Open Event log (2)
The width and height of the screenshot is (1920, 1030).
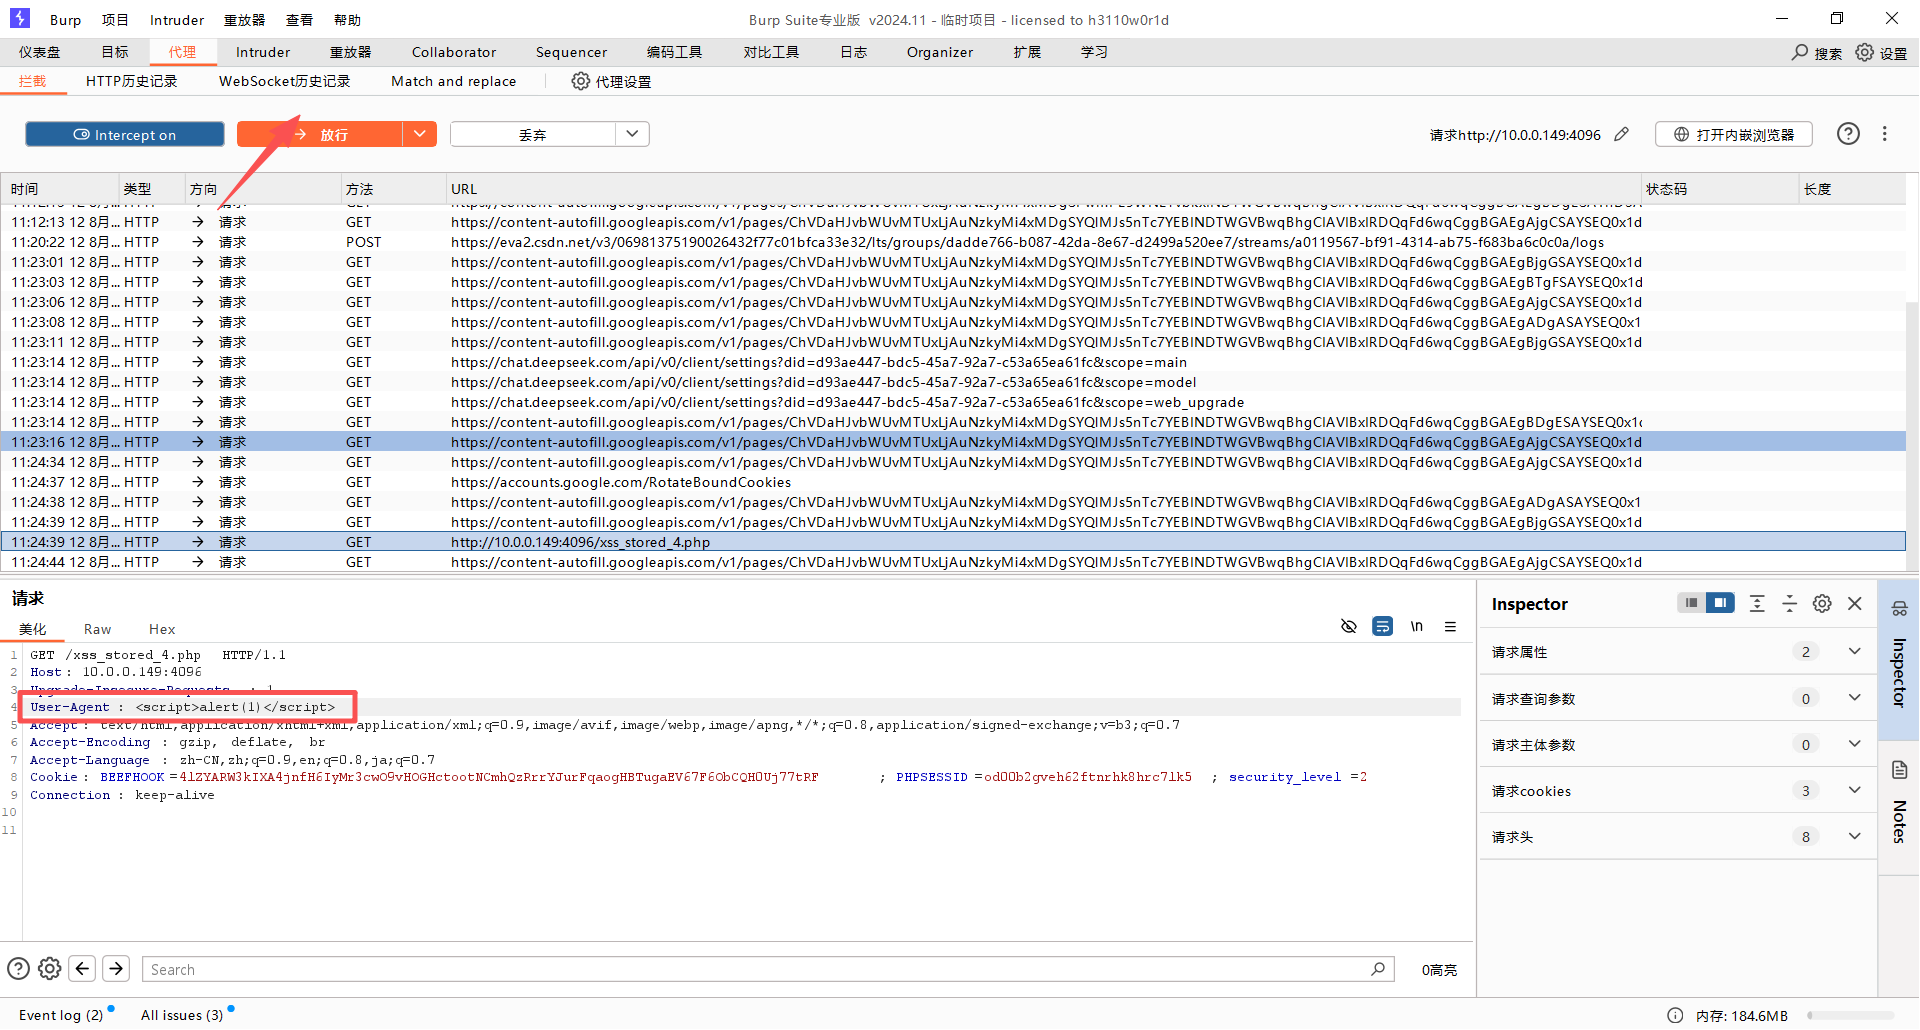coord(61,1015)
